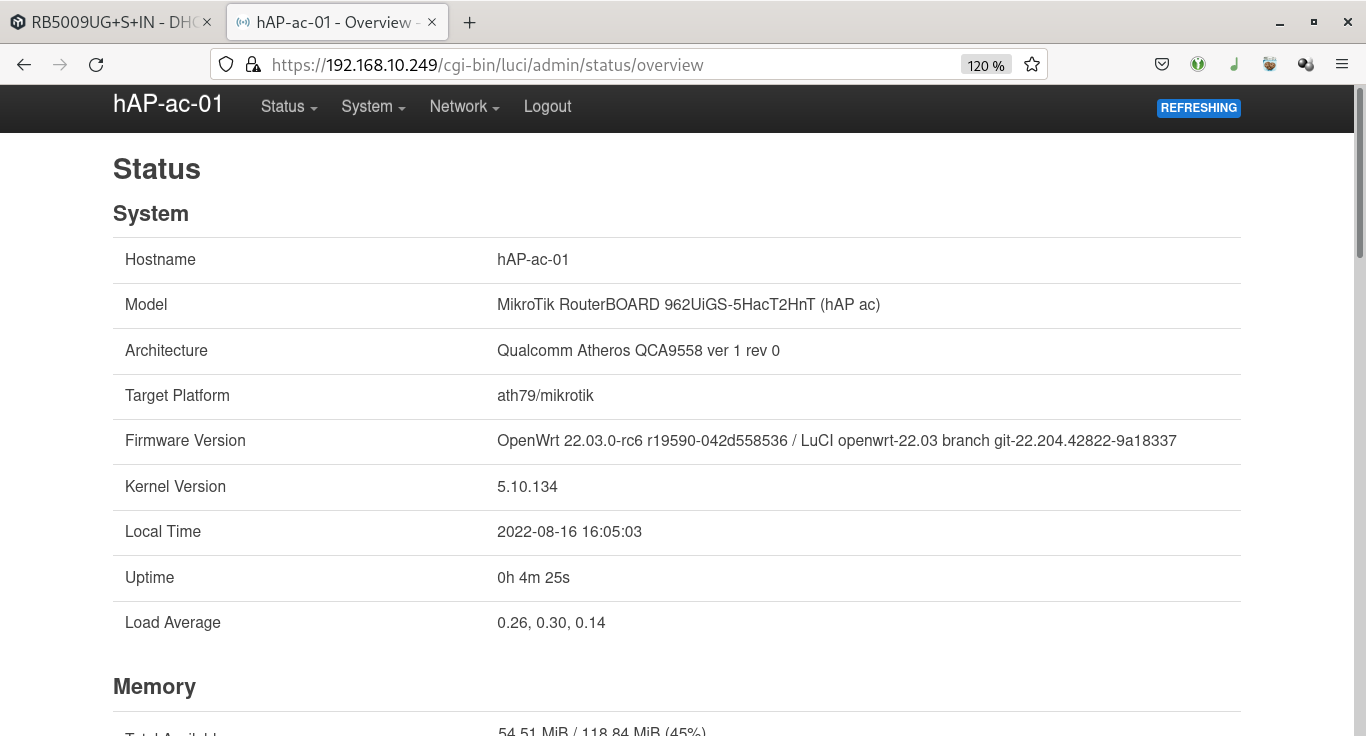1366x736 pixels.
Task: Click the padlock site security icon
Action: pos(253,65)
